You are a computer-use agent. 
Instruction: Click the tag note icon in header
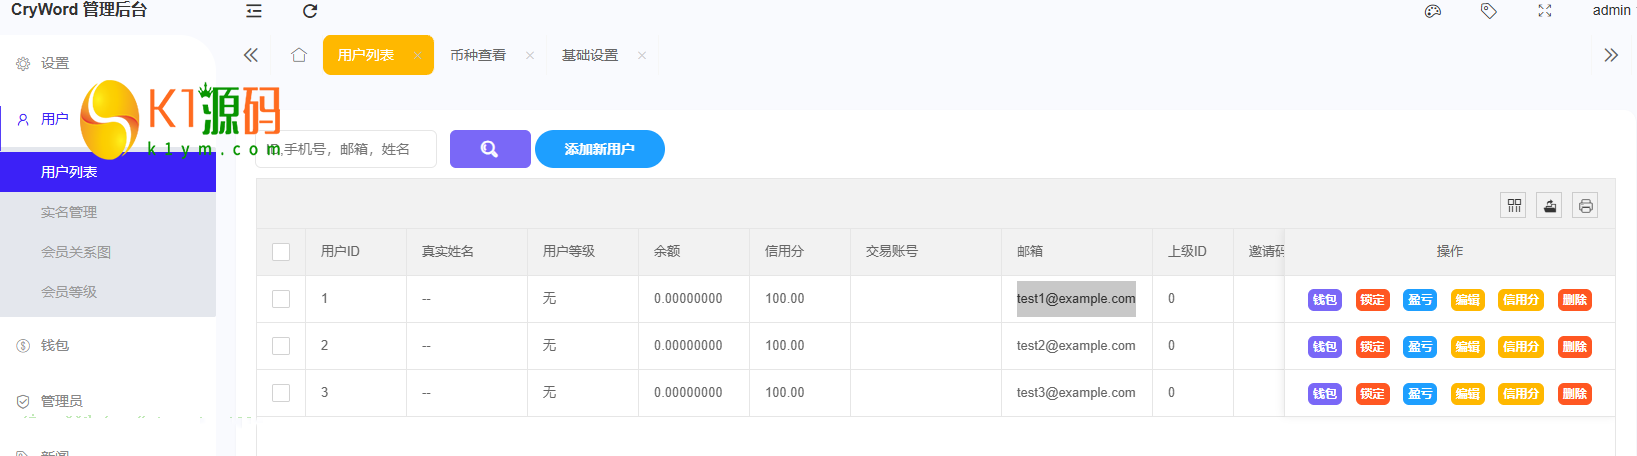tap(1489, 11)
